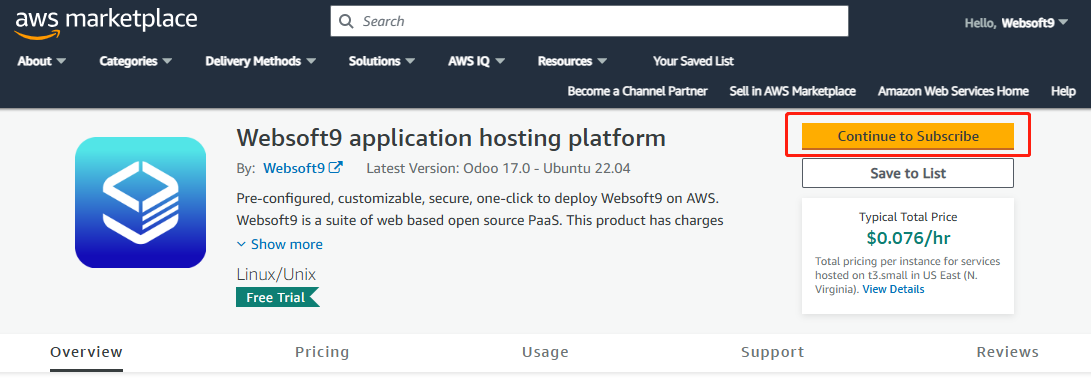
Task: Go to Your Saved List
Action: (693, 61)
